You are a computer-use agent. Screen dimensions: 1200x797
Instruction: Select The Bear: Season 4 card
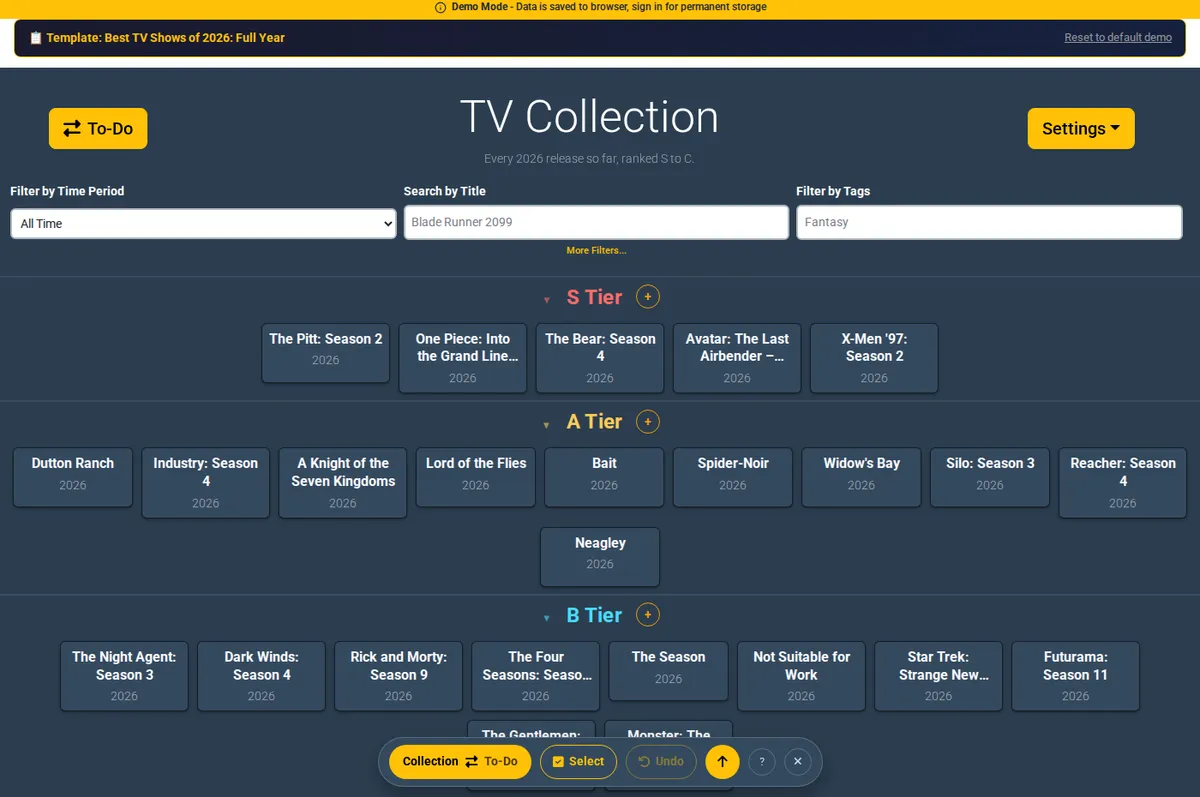(600, 357)
